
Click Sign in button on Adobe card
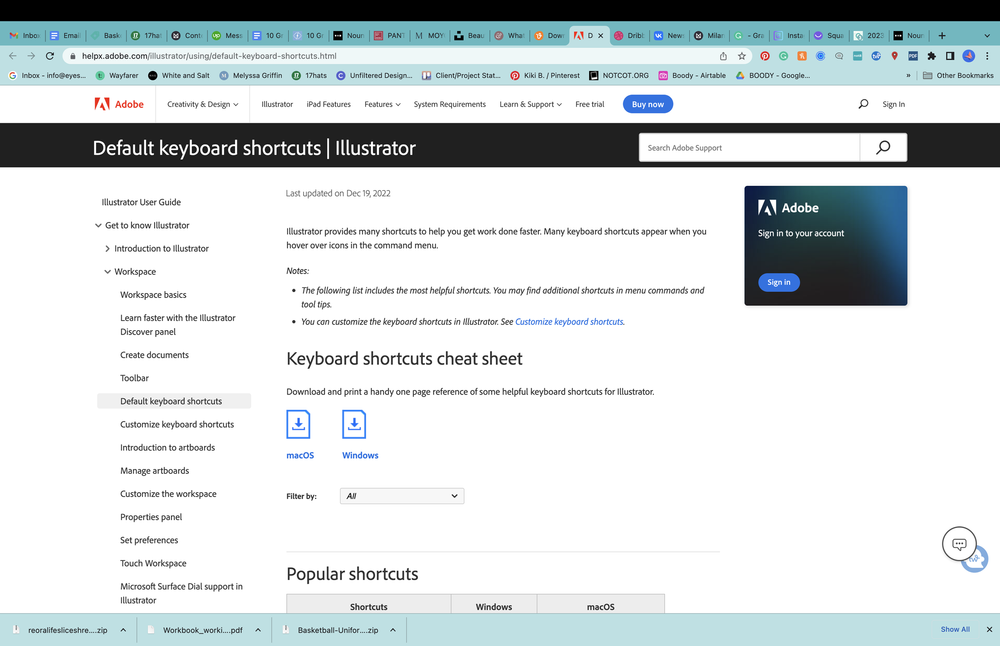(779, 282)
